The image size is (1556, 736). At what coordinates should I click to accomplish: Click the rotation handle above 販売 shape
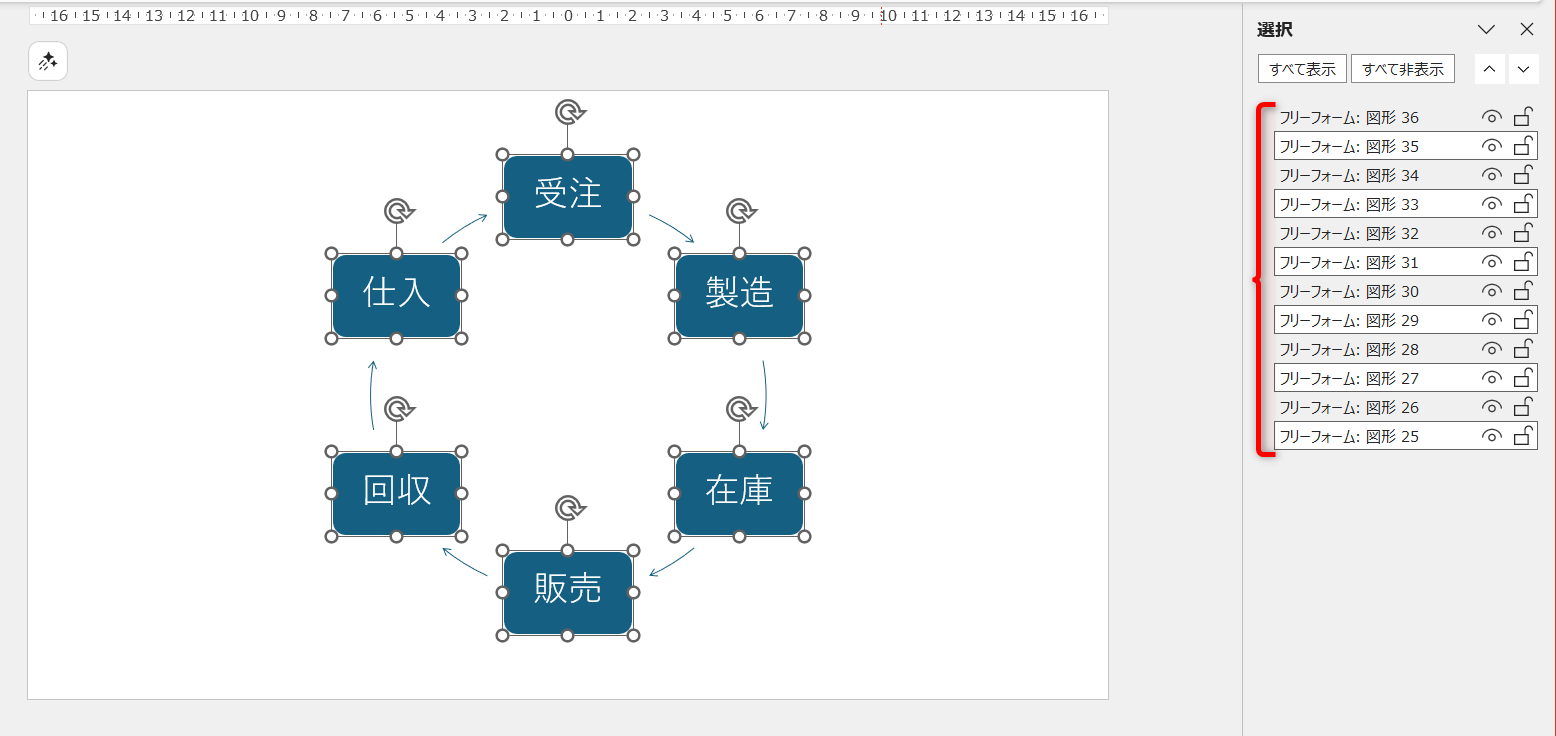point(568,508)
